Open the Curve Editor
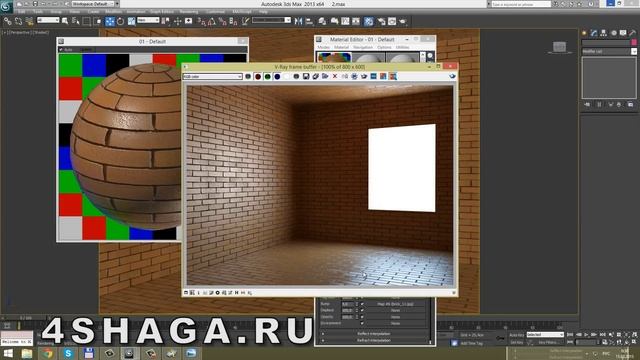 [x=345, y=21]
